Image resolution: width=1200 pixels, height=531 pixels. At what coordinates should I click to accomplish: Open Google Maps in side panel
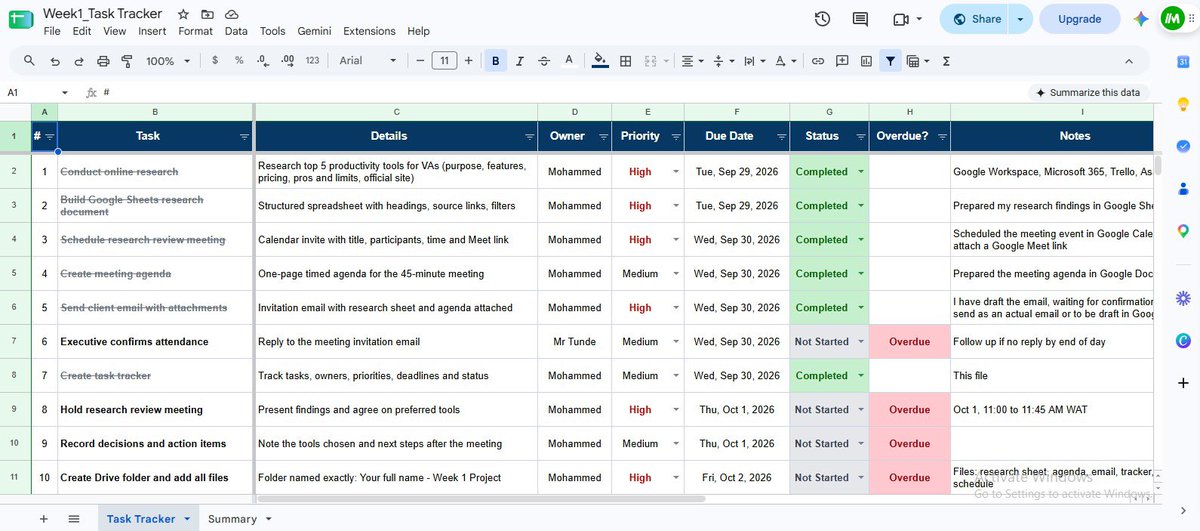(1183, 231)
